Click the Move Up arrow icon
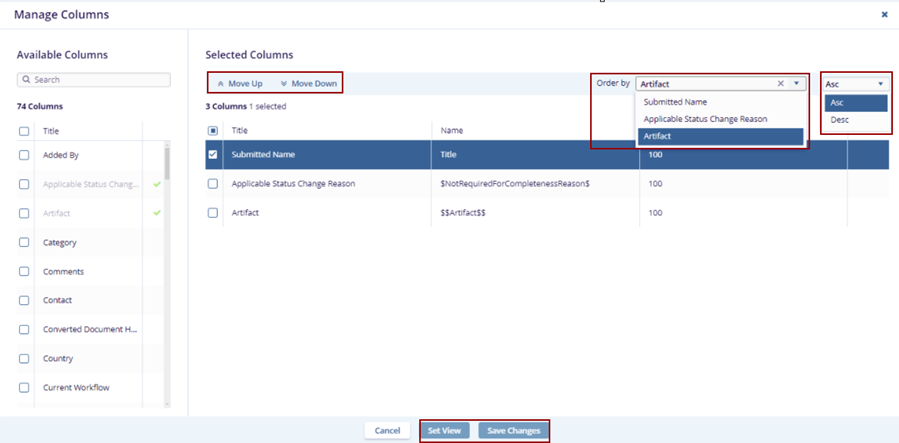This screenshot has height=443, width=899. [x=221, y=84]
